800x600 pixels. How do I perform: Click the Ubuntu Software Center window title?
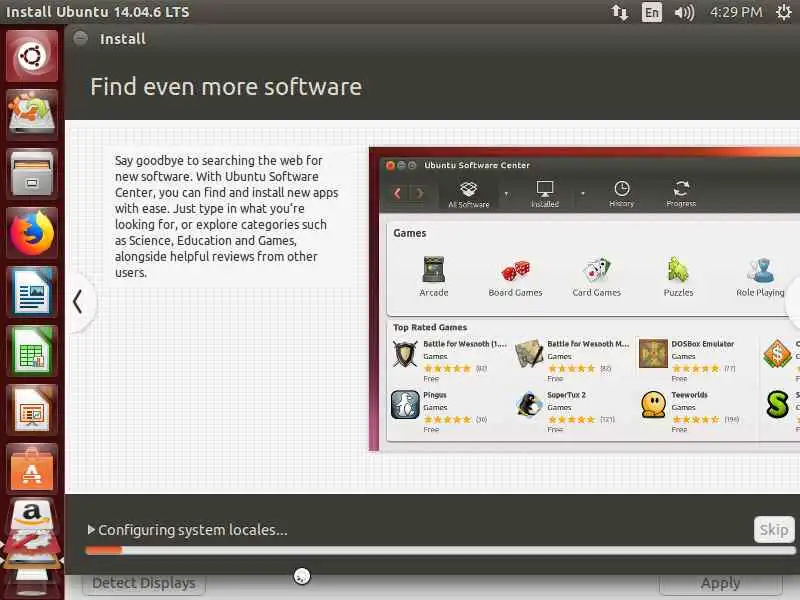click(477, 165)
